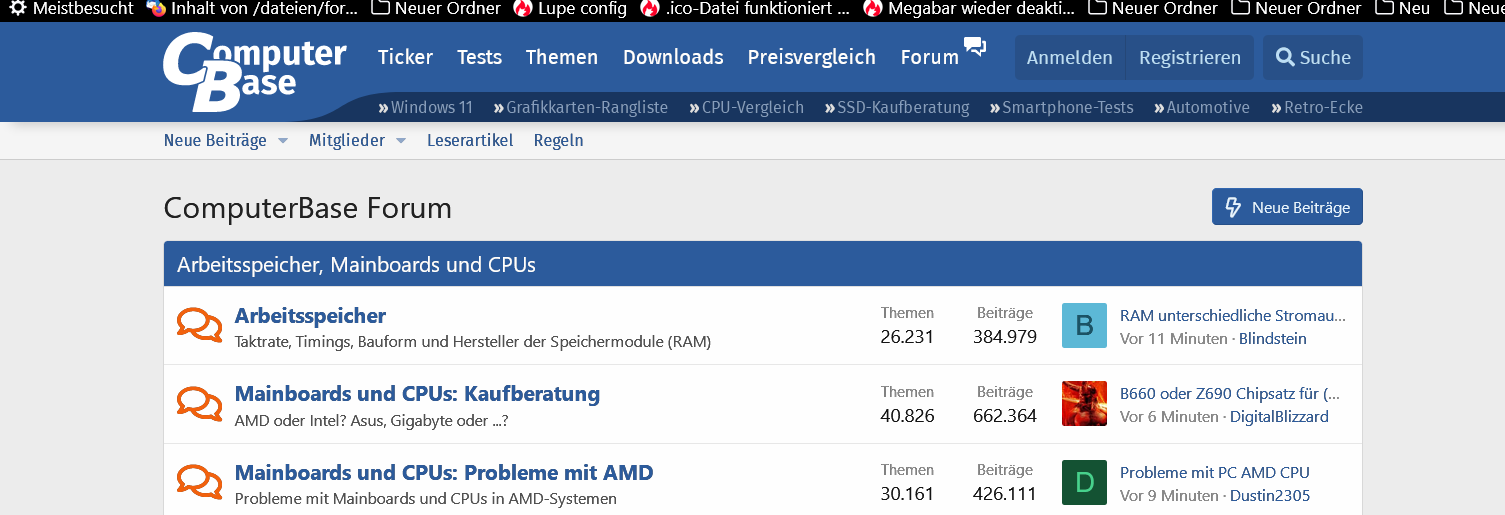Click the Registrieren button
Image resolution: width=1505 pixels, height=515 pixels.
point(1189,58)
